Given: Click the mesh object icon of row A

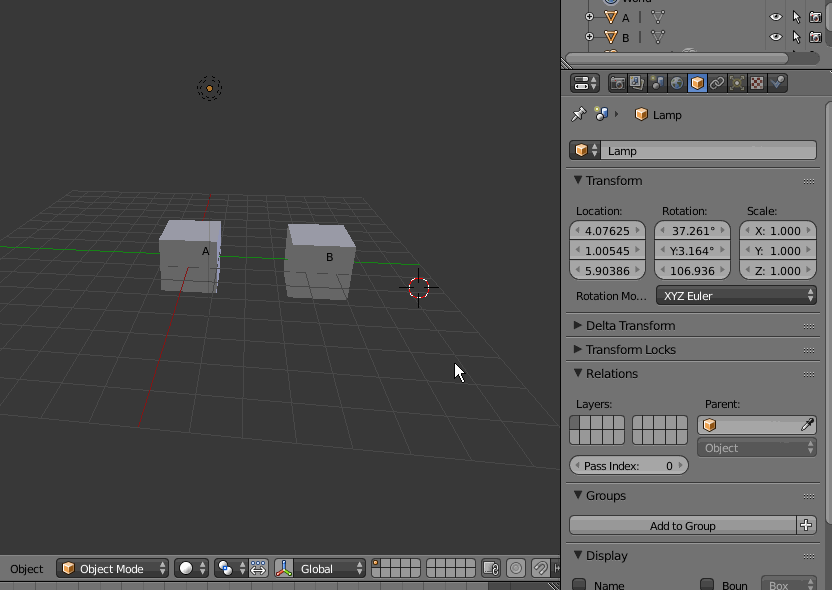Looking at the screenshot, I should pyautogui.click(x=611, y=18).
